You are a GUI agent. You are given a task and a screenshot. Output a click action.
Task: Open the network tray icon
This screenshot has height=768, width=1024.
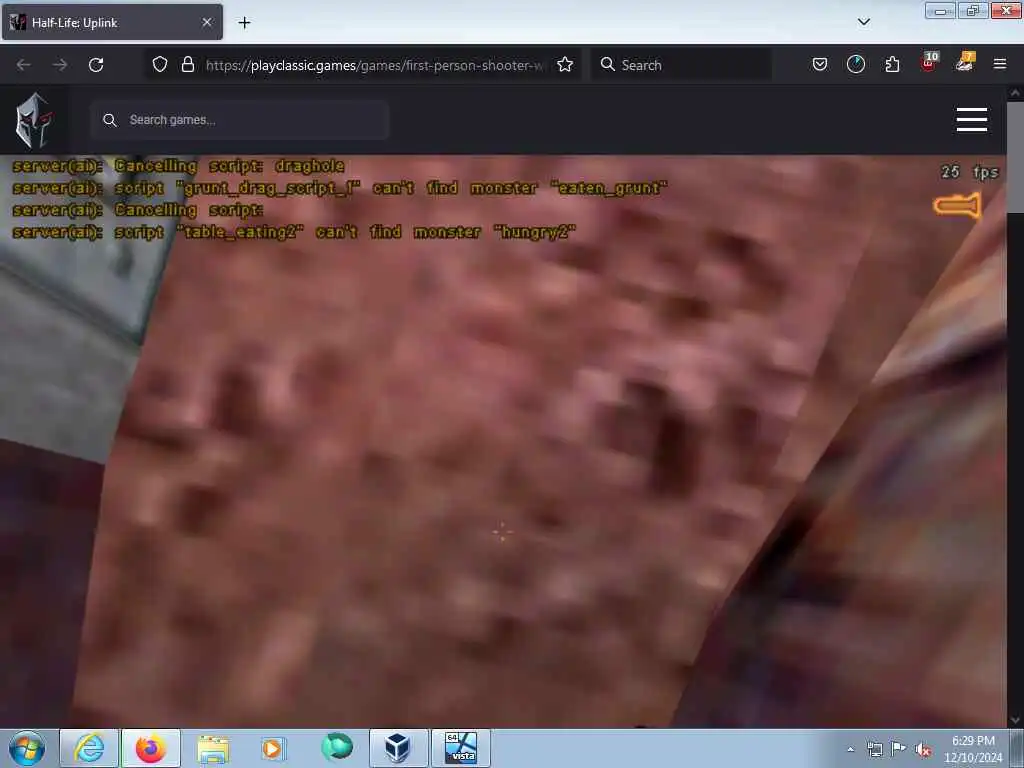[874, 749]
